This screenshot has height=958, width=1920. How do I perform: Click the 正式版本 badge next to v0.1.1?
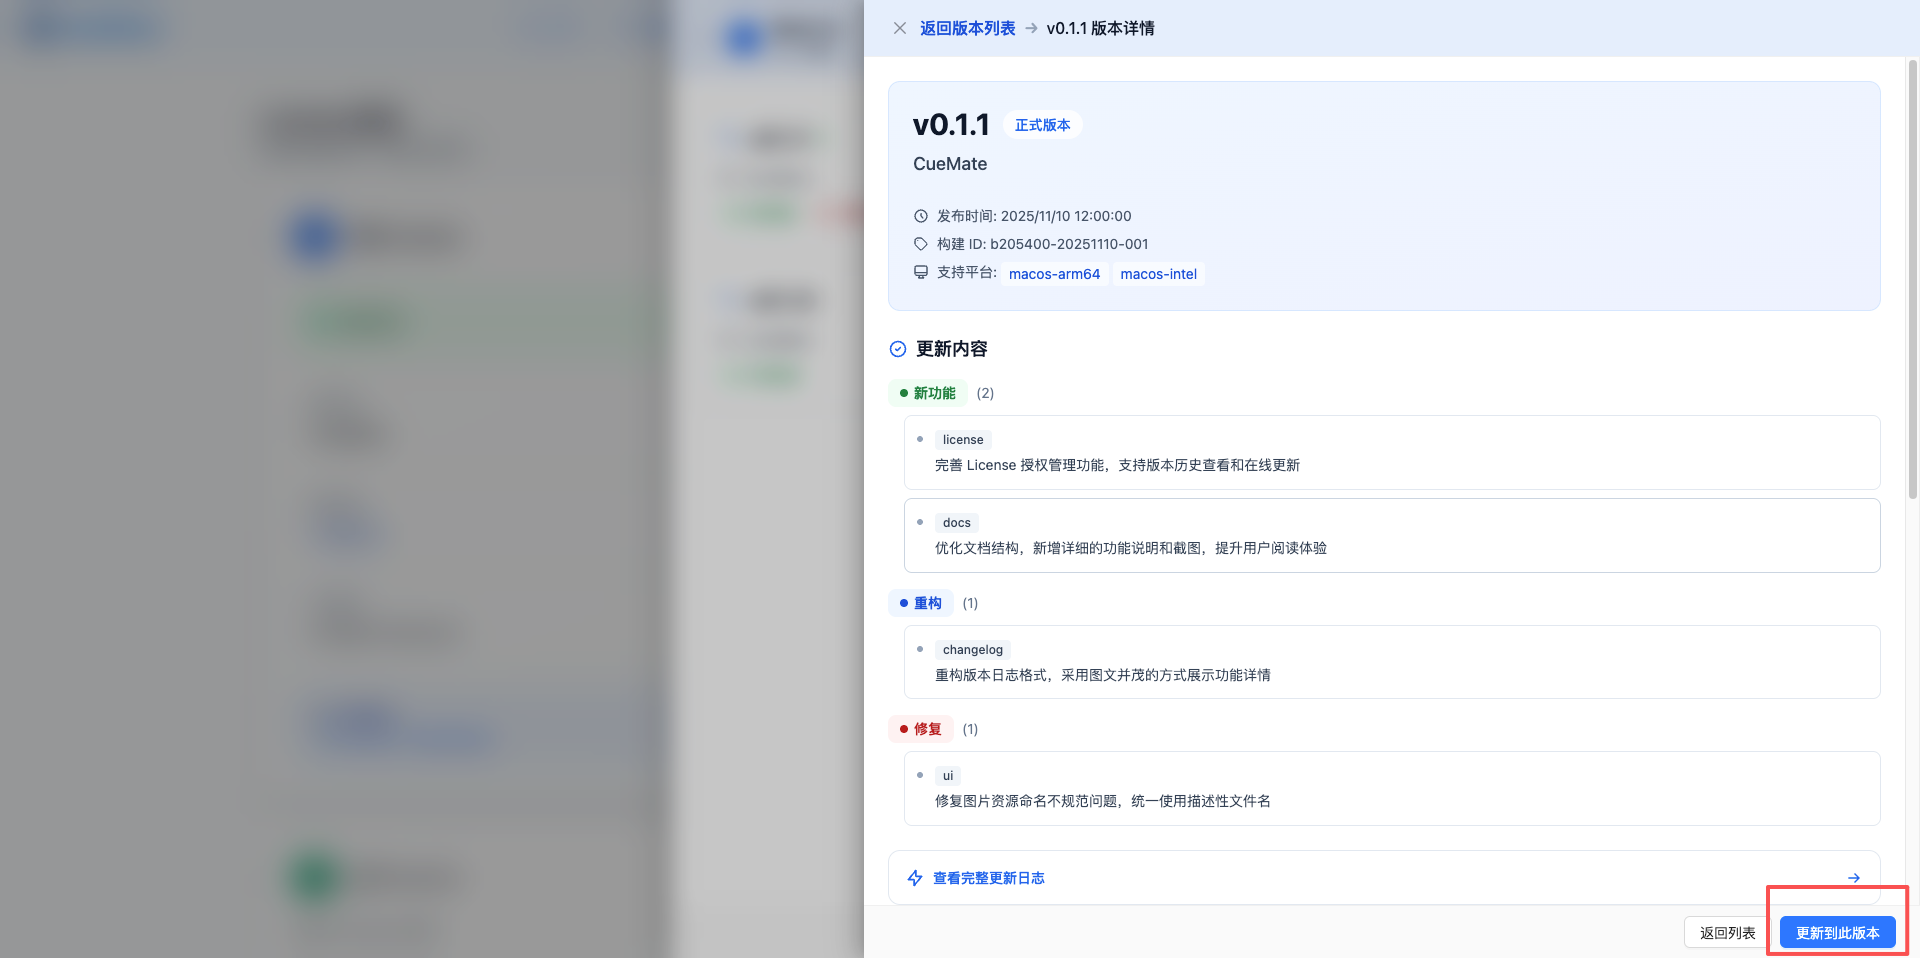click(x=1042, y=124)
